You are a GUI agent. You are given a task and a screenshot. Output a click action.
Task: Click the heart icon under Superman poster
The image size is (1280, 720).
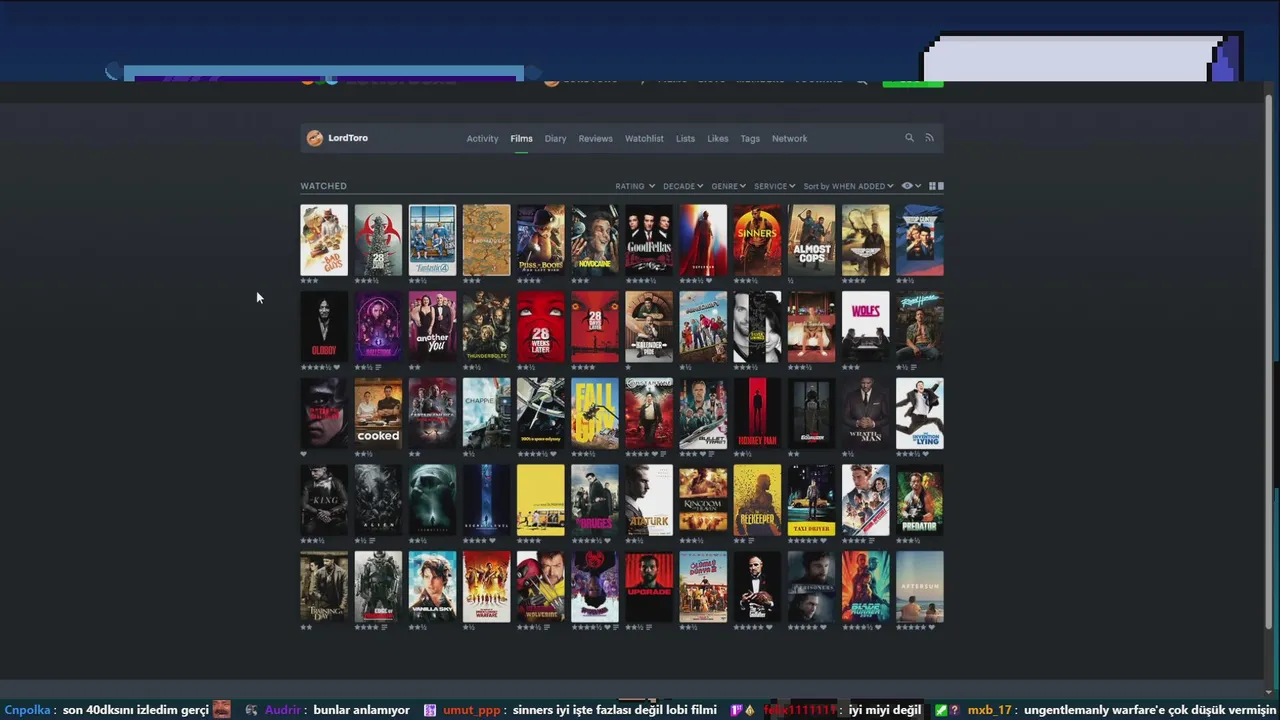709,281
